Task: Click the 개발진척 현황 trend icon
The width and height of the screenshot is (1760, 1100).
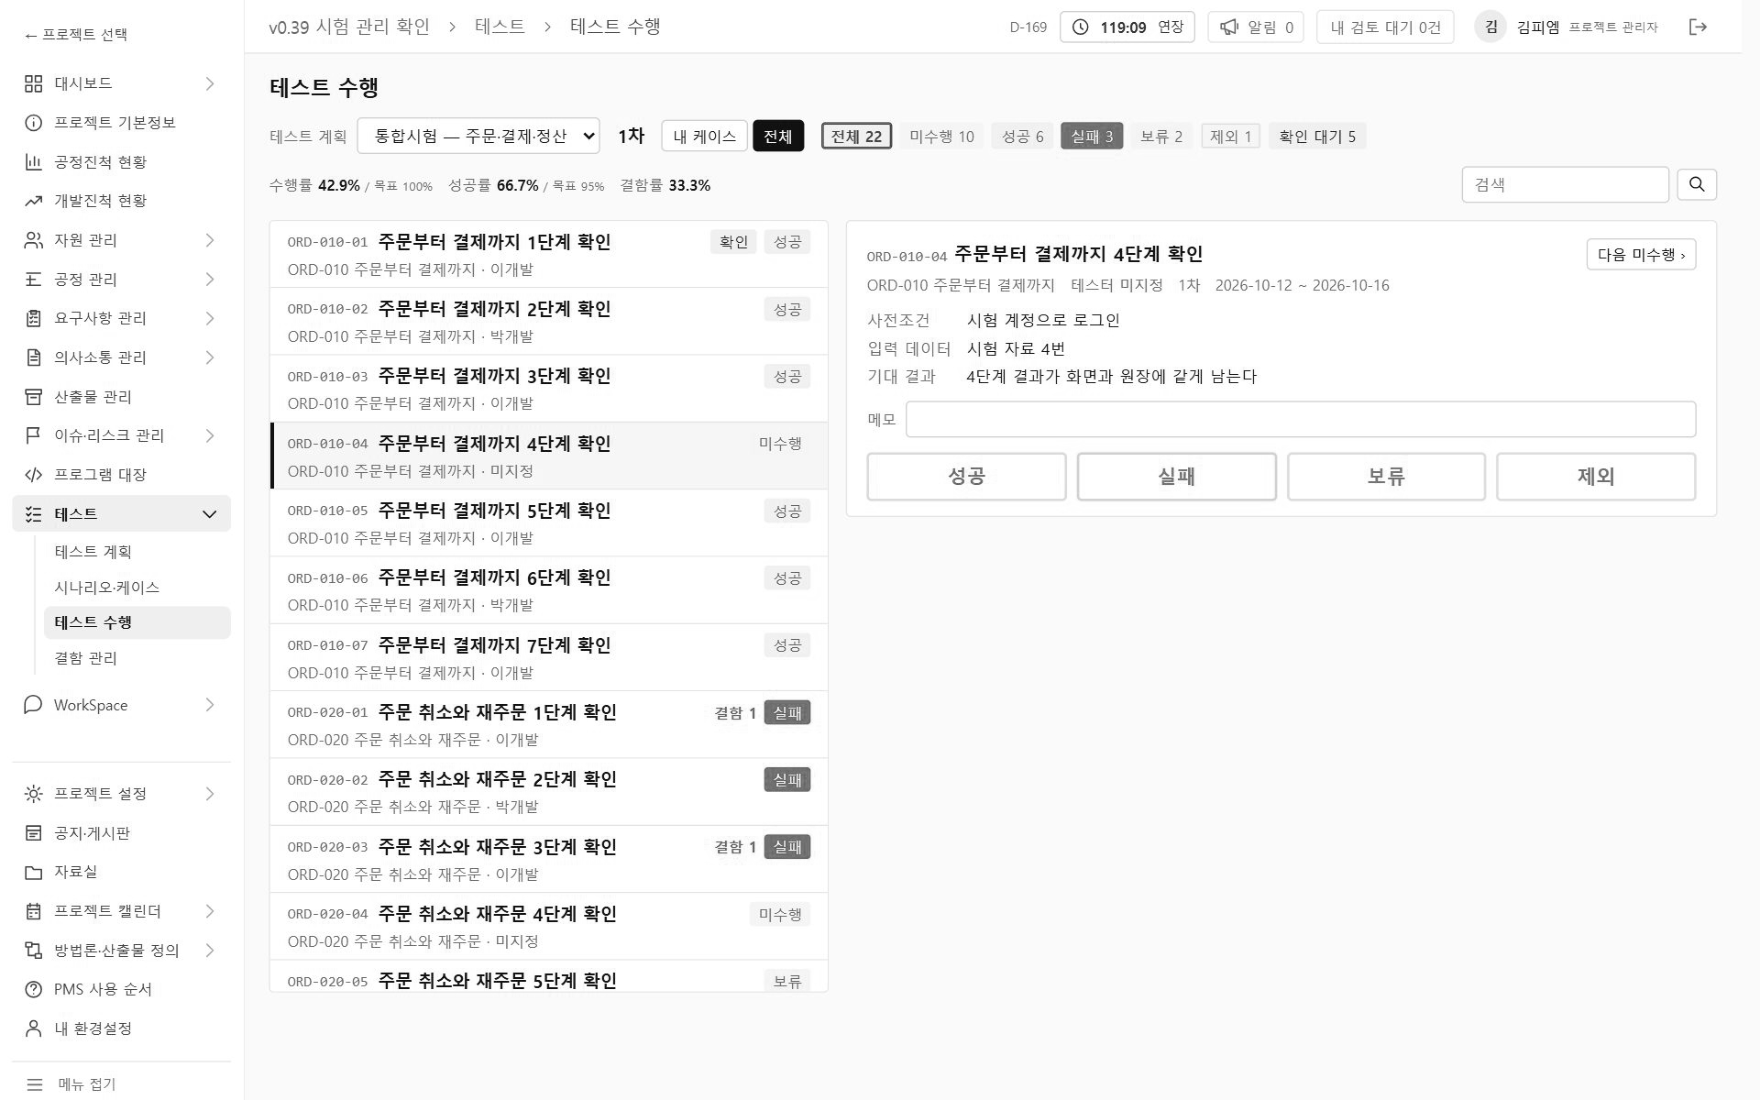Action: pyautogui.click(x=33, y=201)
